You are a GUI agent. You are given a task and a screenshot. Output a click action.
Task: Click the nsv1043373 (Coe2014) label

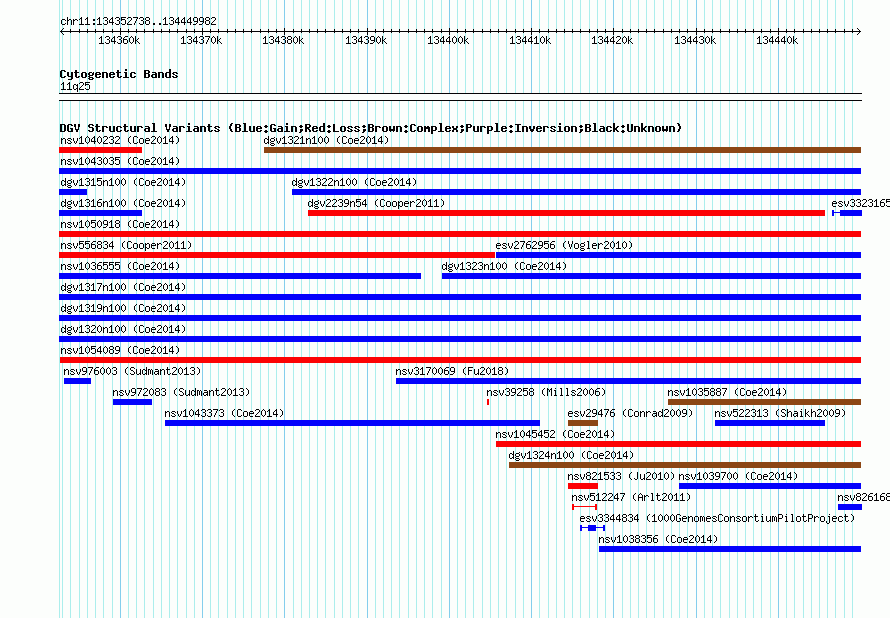tap(224, 413)
